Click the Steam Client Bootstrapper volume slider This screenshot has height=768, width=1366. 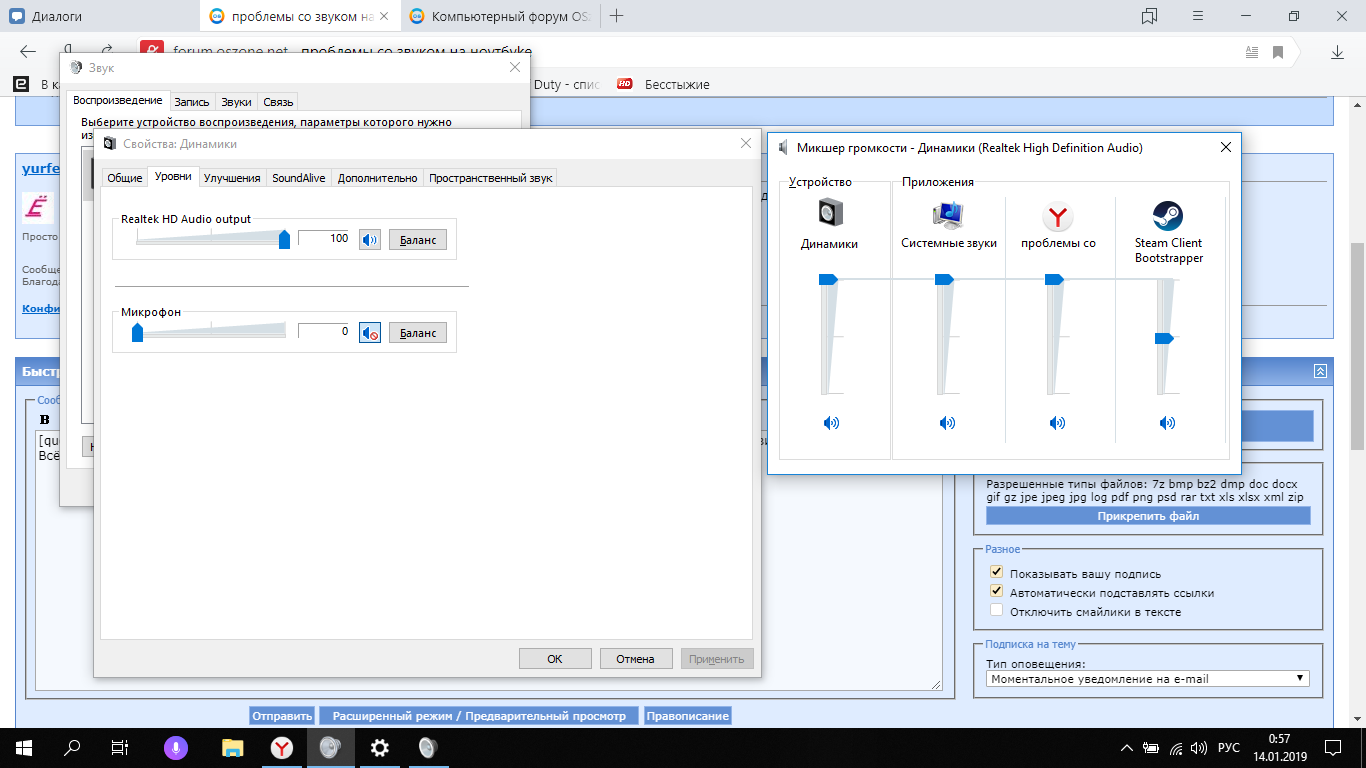pos(1164,338)
